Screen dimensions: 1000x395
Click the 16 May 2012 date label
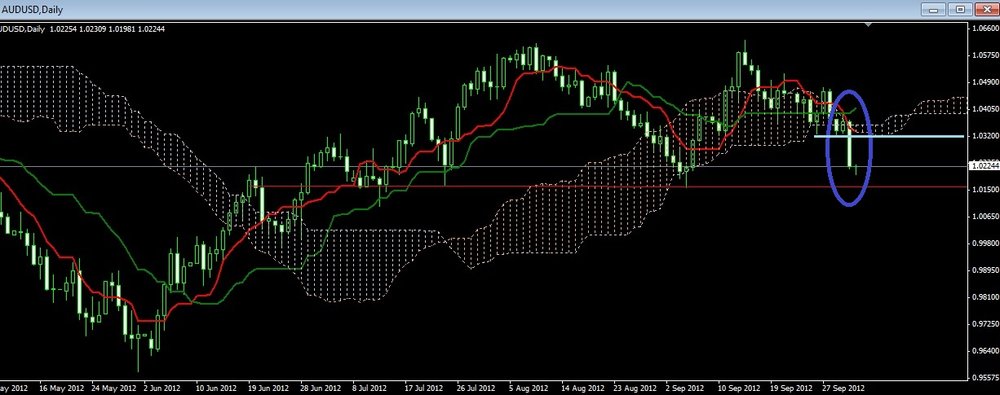point(61,388)
